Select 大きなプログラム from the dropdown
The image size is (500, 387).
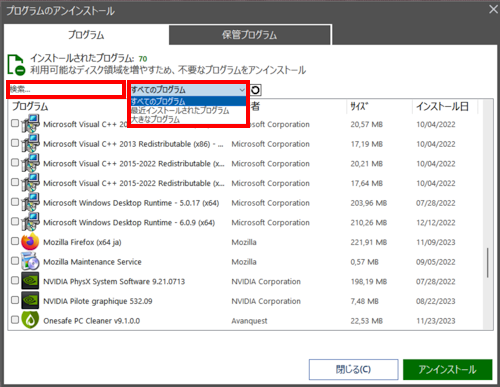[x=188, y=119]
